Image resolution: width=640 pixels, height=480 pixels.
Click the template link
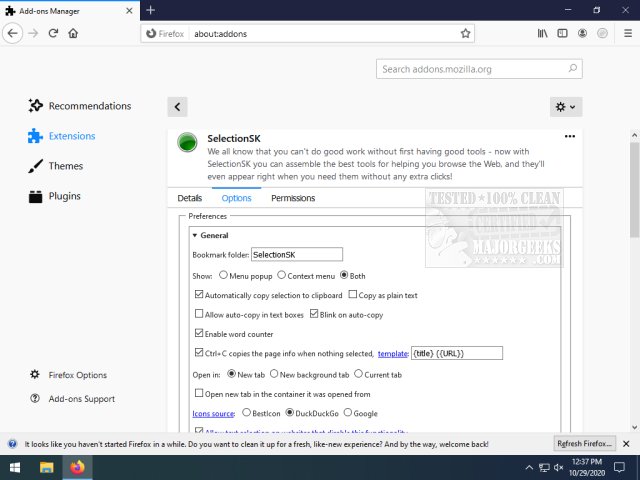point(393,354)
